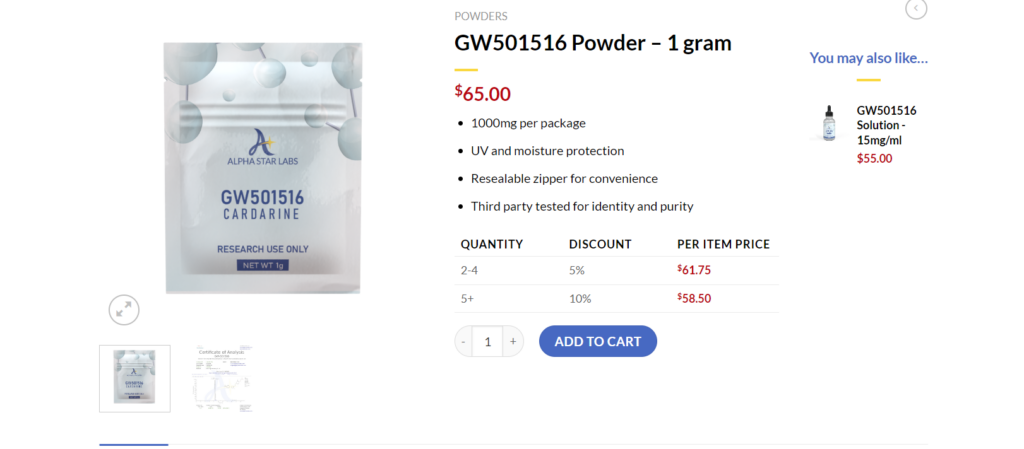Click the image zoom expand icon
This screenshot has width=1024, height=449.
tap(124, 310)
